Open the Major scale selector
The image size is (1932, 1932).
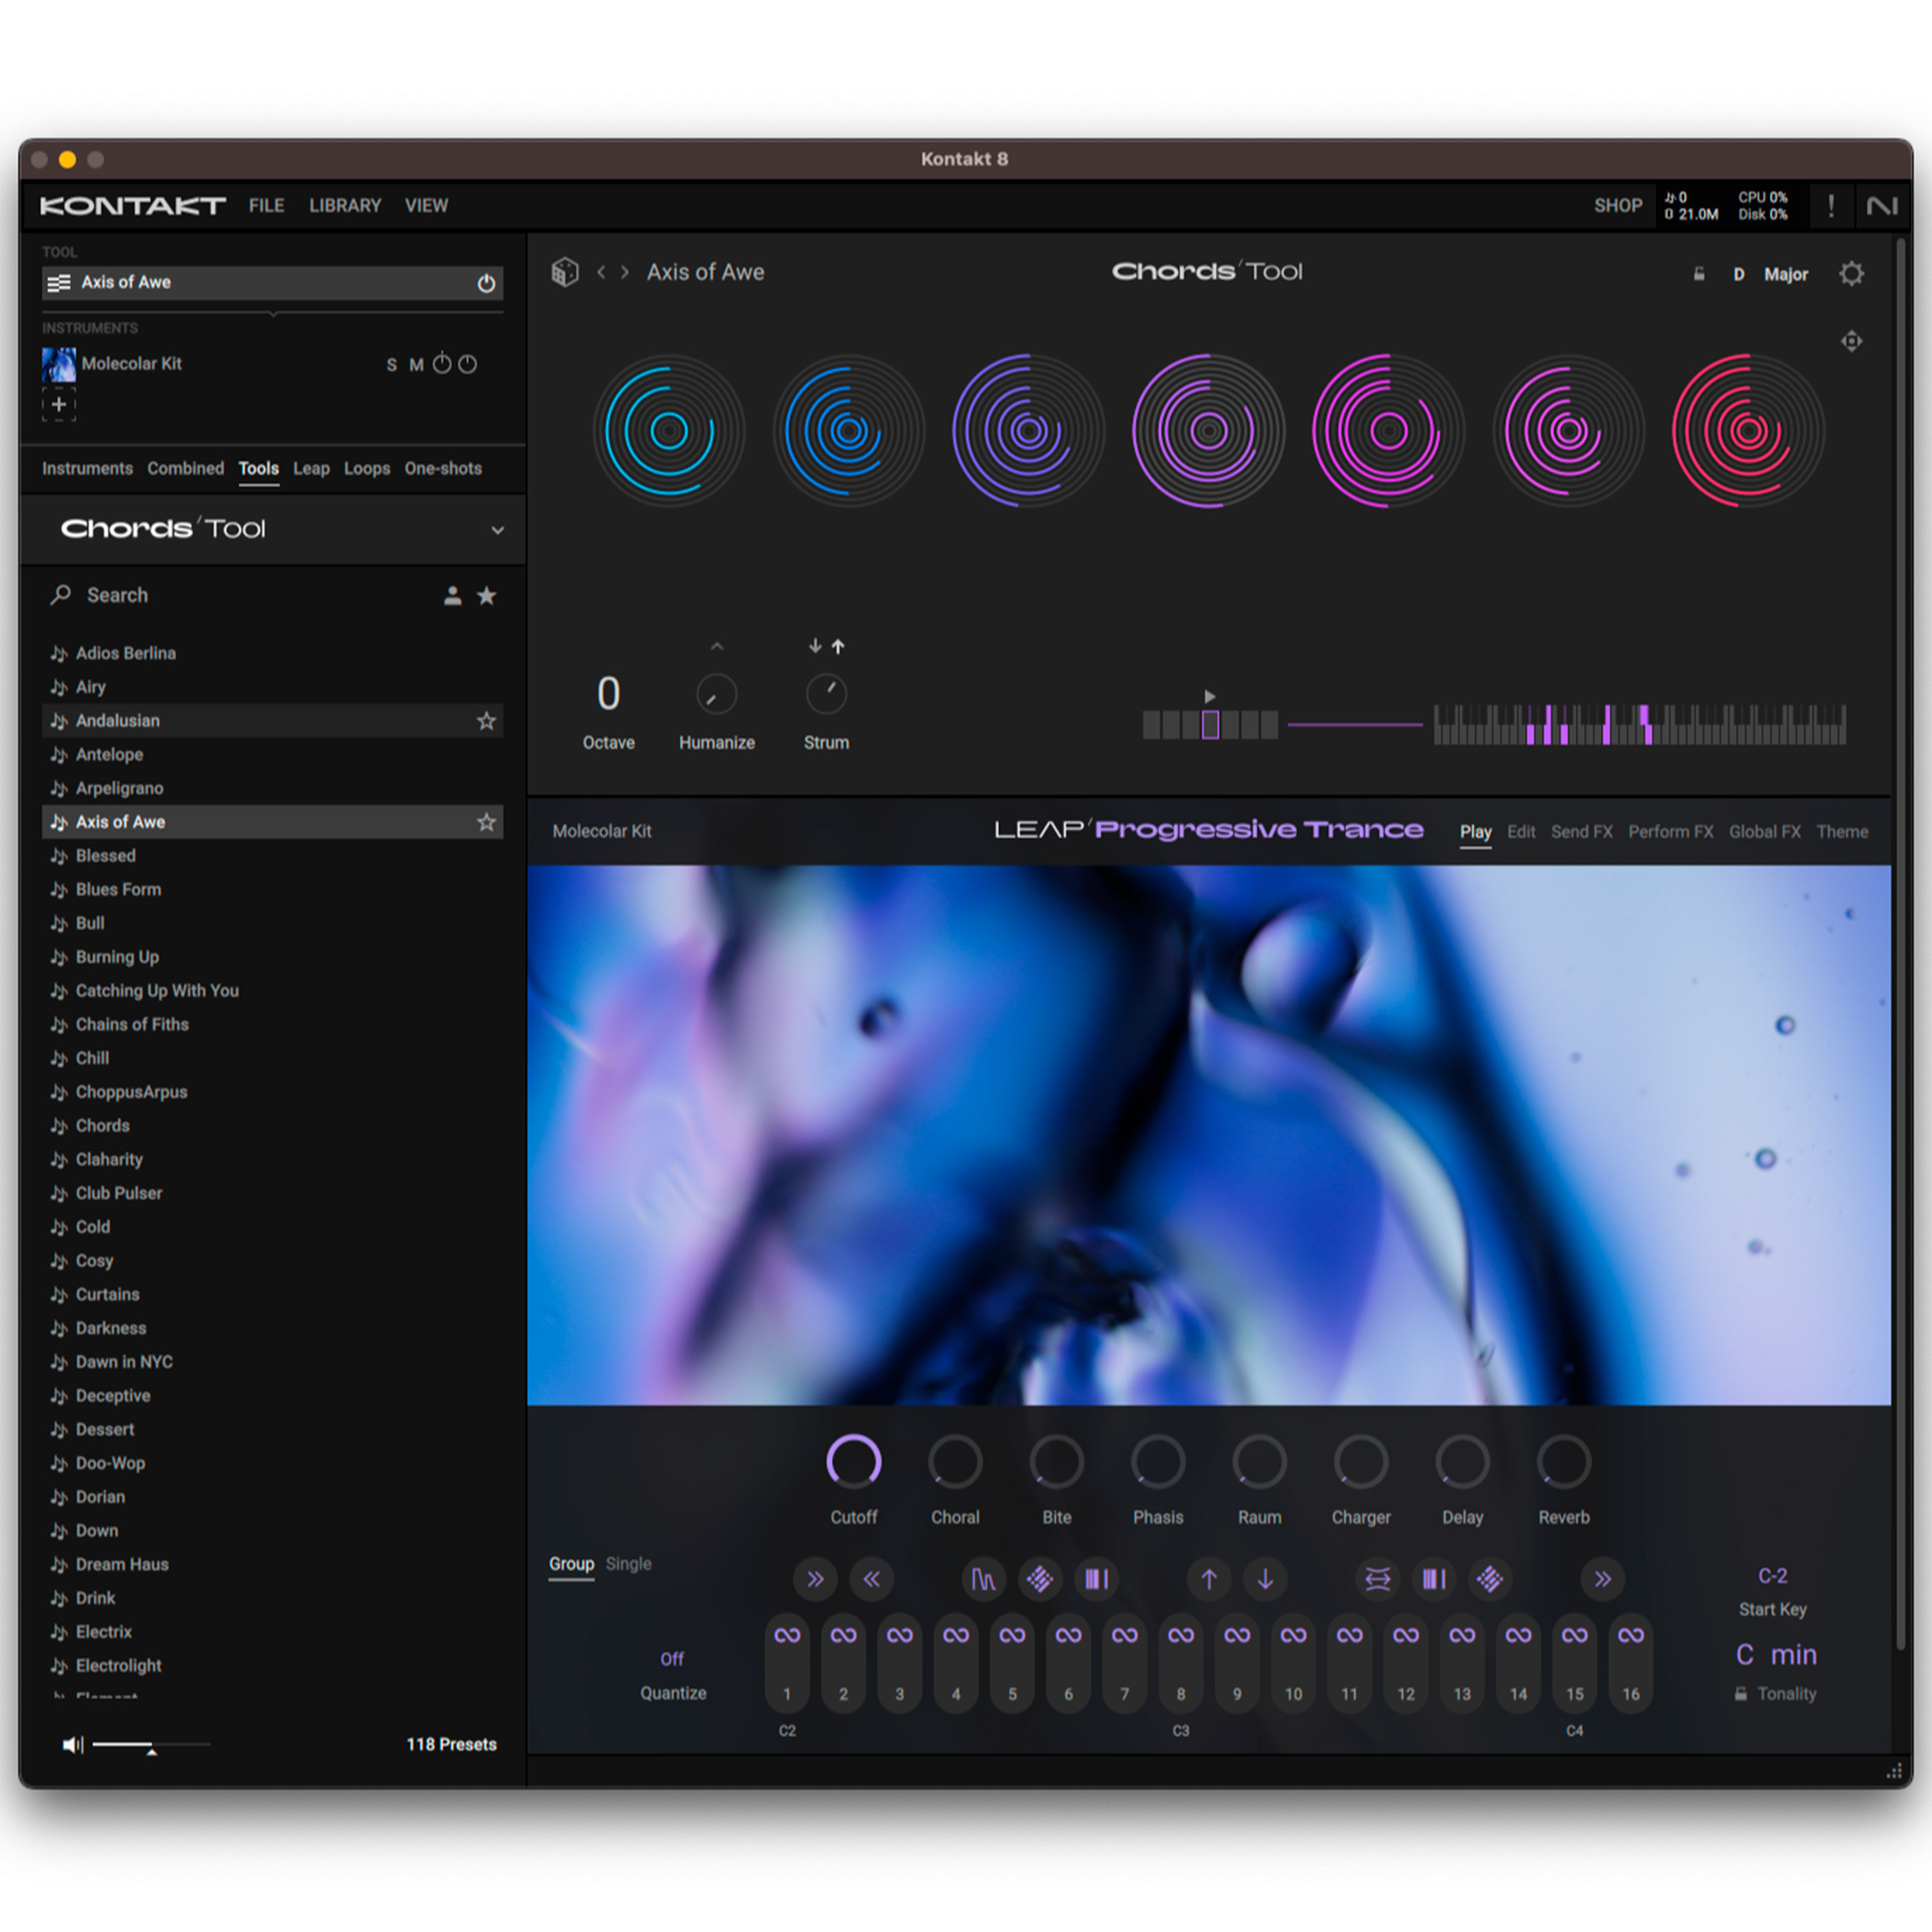[1787, 273]
